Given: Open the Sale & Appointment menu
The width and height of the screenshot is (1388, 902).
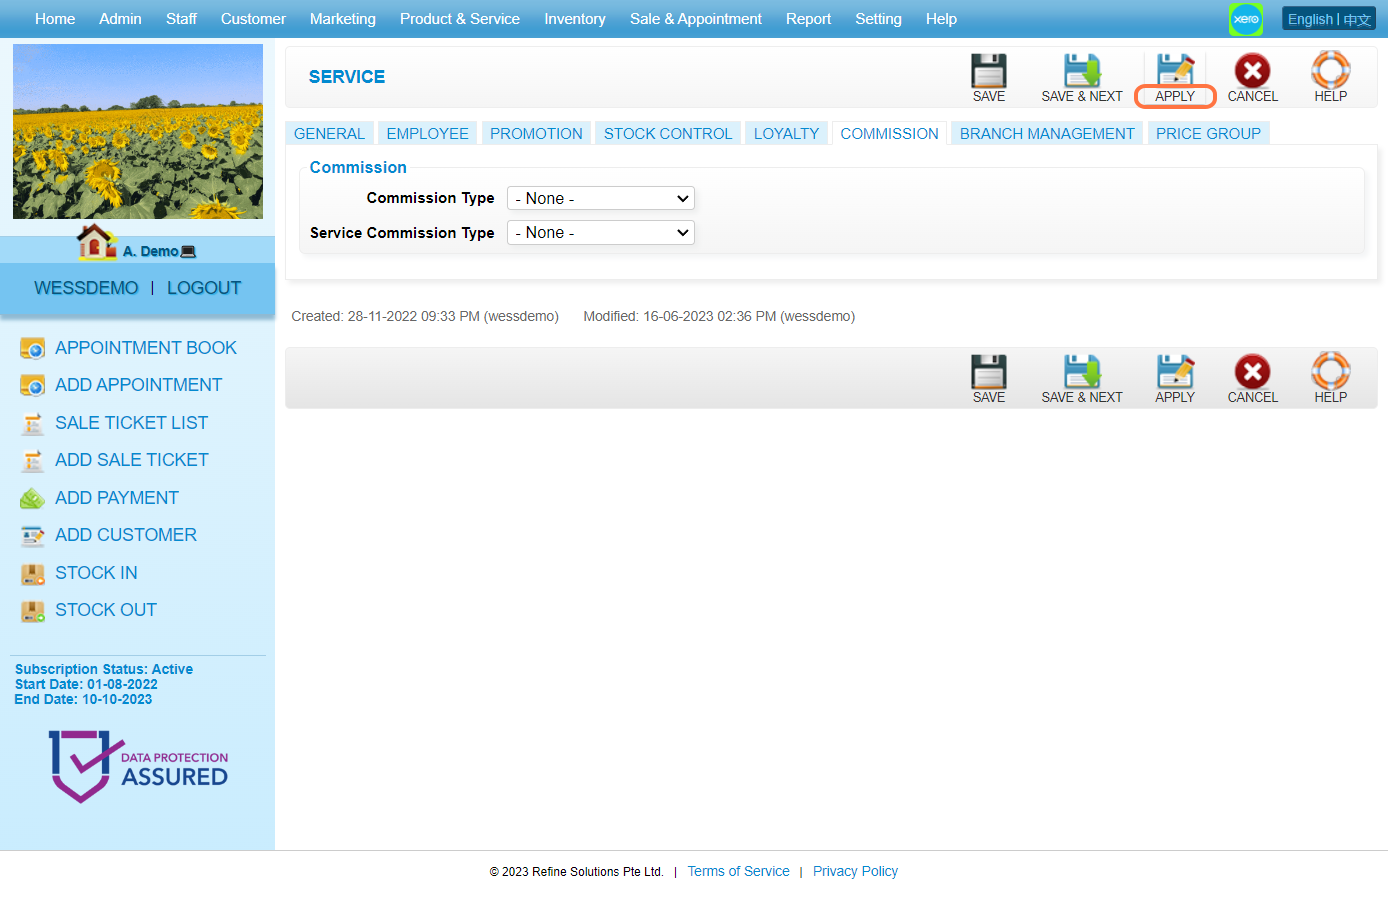Looking at the screenshot, I should click(x=696, y=19).
